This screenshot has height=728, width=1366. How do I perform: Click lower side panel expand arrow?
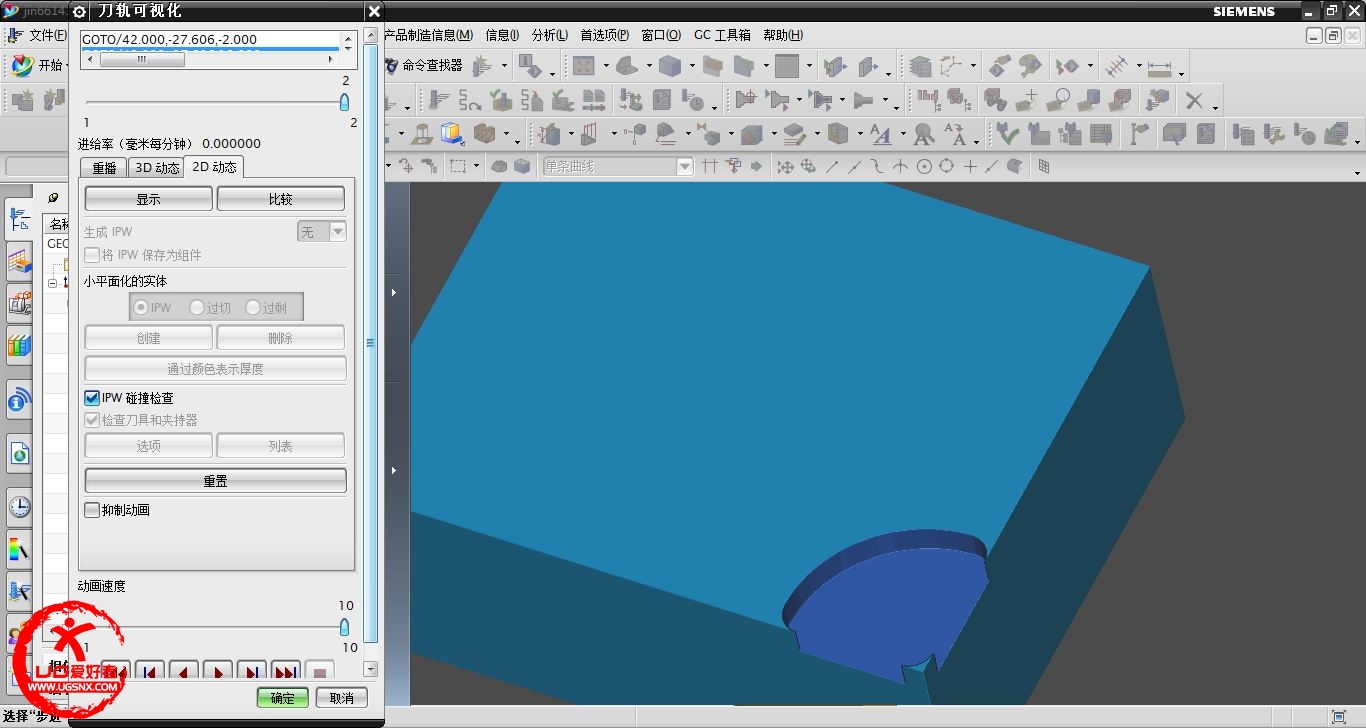pyautogui.click(x=394, y=470)
